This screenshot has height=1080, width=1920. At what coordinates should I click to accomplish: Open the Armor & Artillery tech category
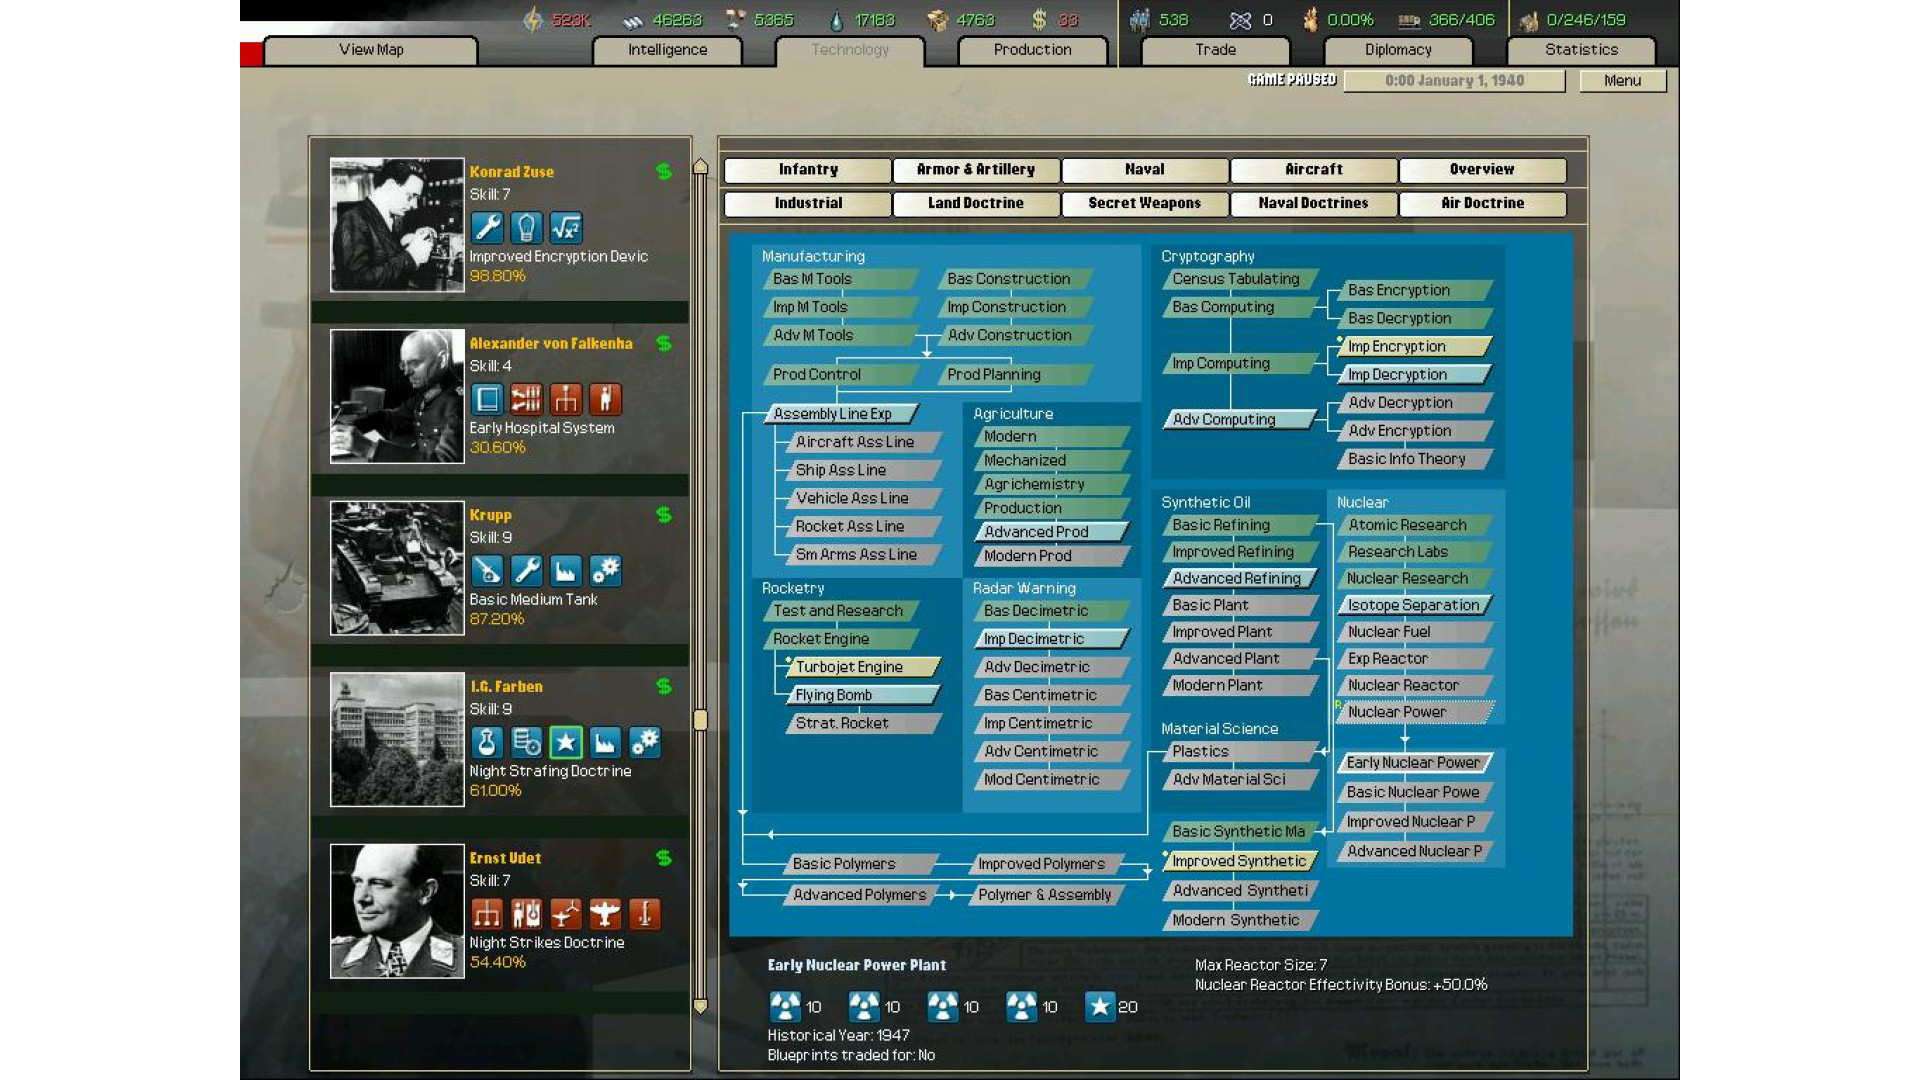975,170
